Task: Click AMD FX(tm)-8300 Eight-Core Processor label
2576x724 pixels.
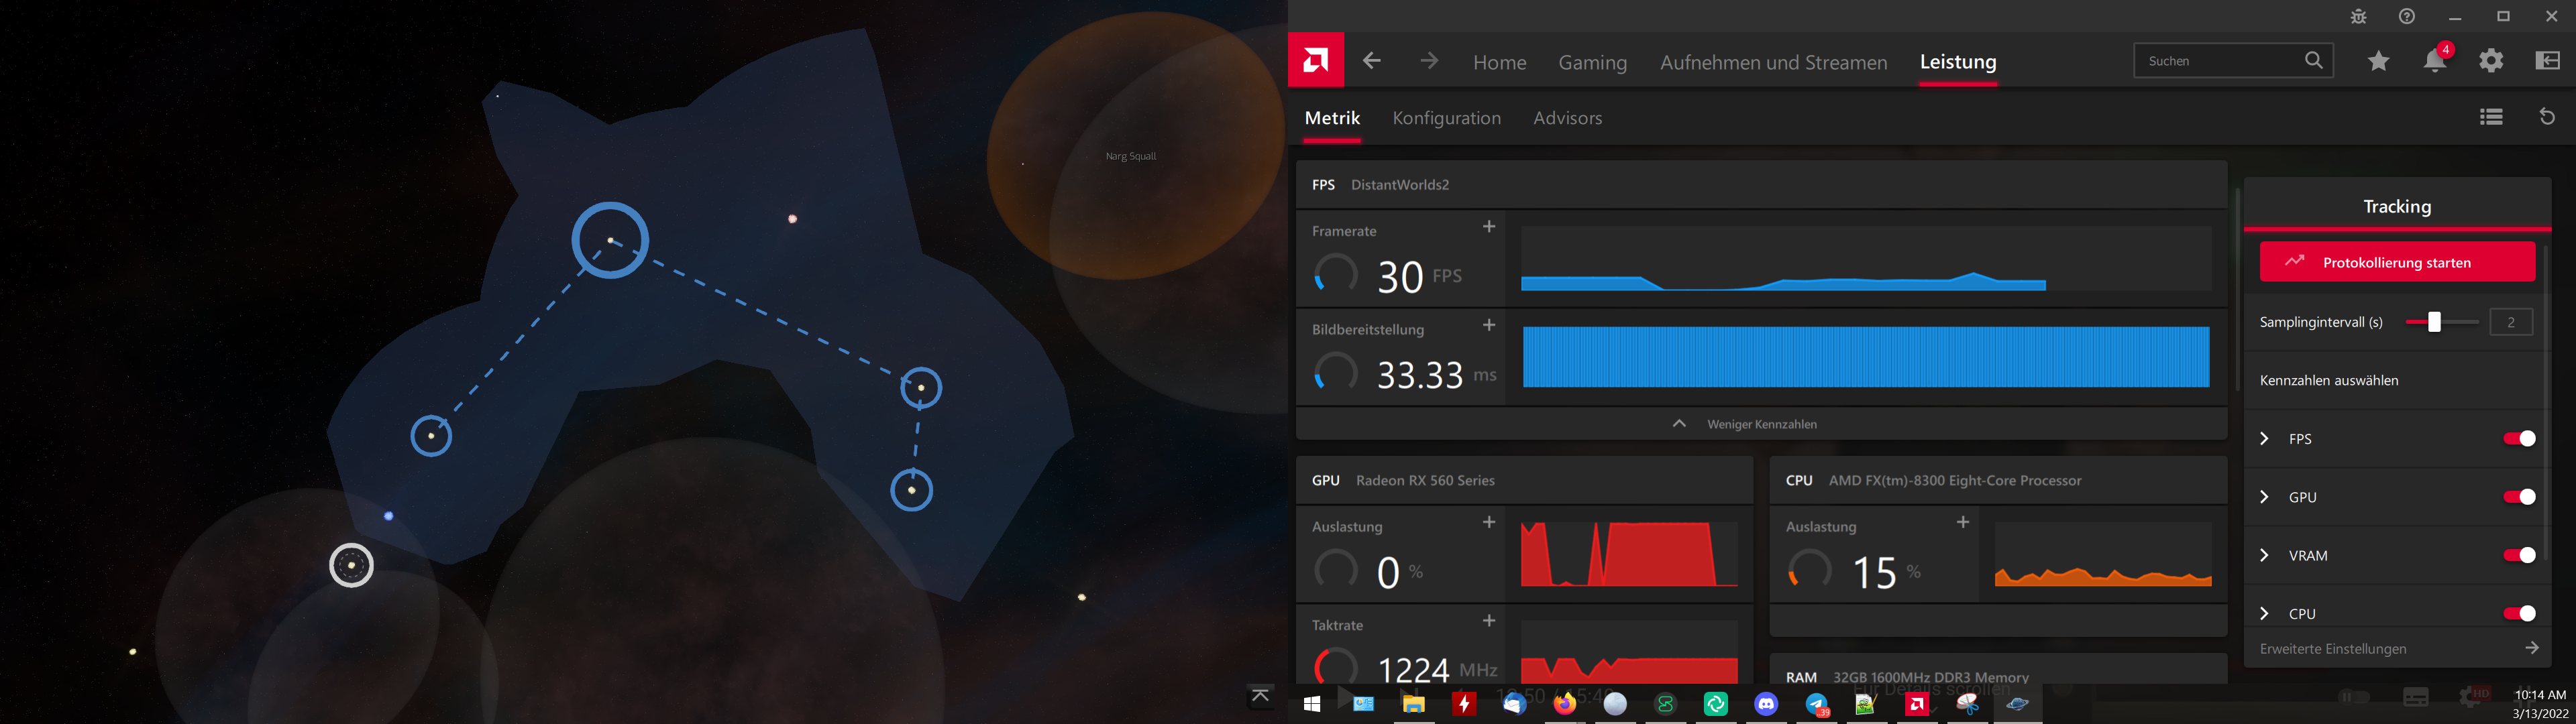Action: [x=1955, y=480]
